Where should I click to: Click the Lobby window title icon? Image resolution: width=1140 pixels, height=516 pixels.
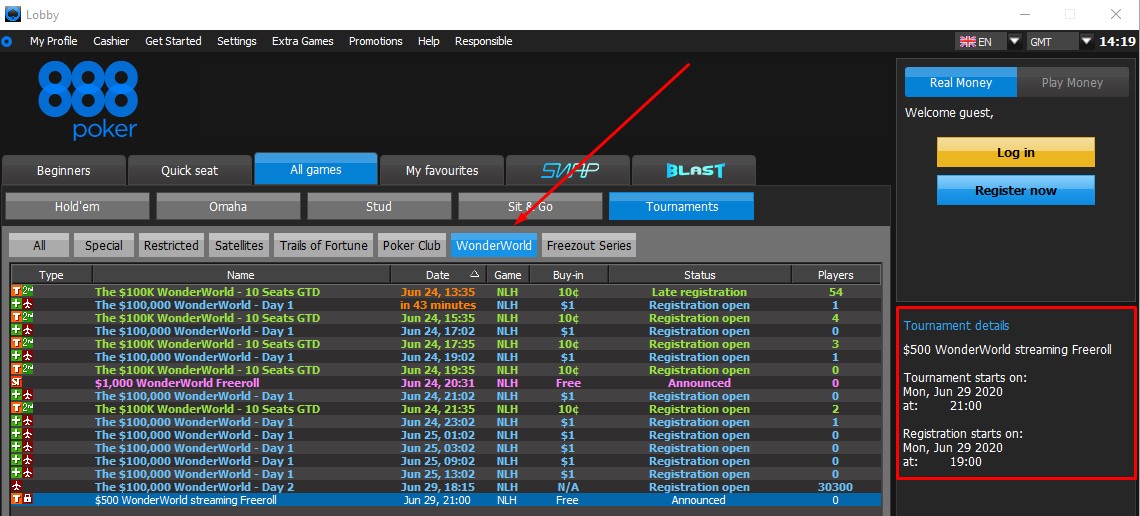(x=12, y=15)
